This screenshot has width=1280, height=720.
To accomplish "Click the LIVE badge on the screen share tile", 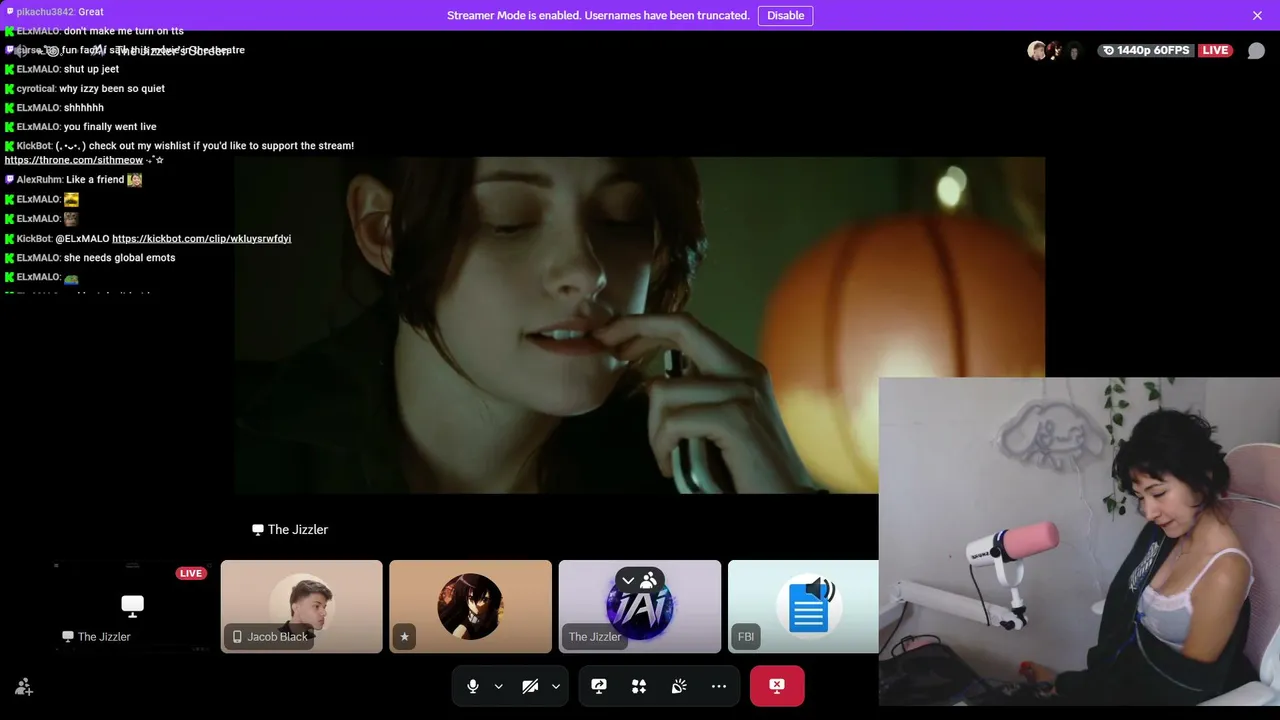I will [191, 573].
